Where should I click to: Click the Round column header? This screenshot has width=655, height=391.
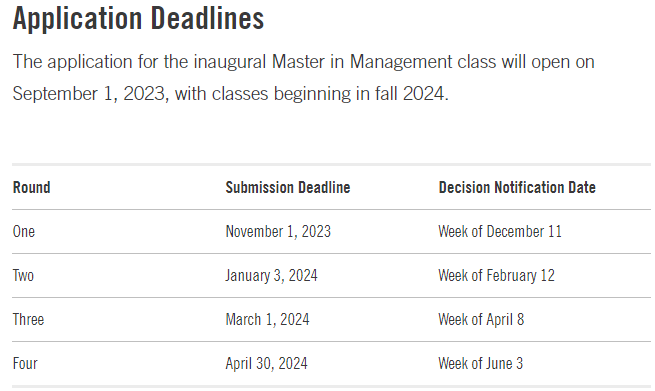pyautogui.click(x=32, y=187)
